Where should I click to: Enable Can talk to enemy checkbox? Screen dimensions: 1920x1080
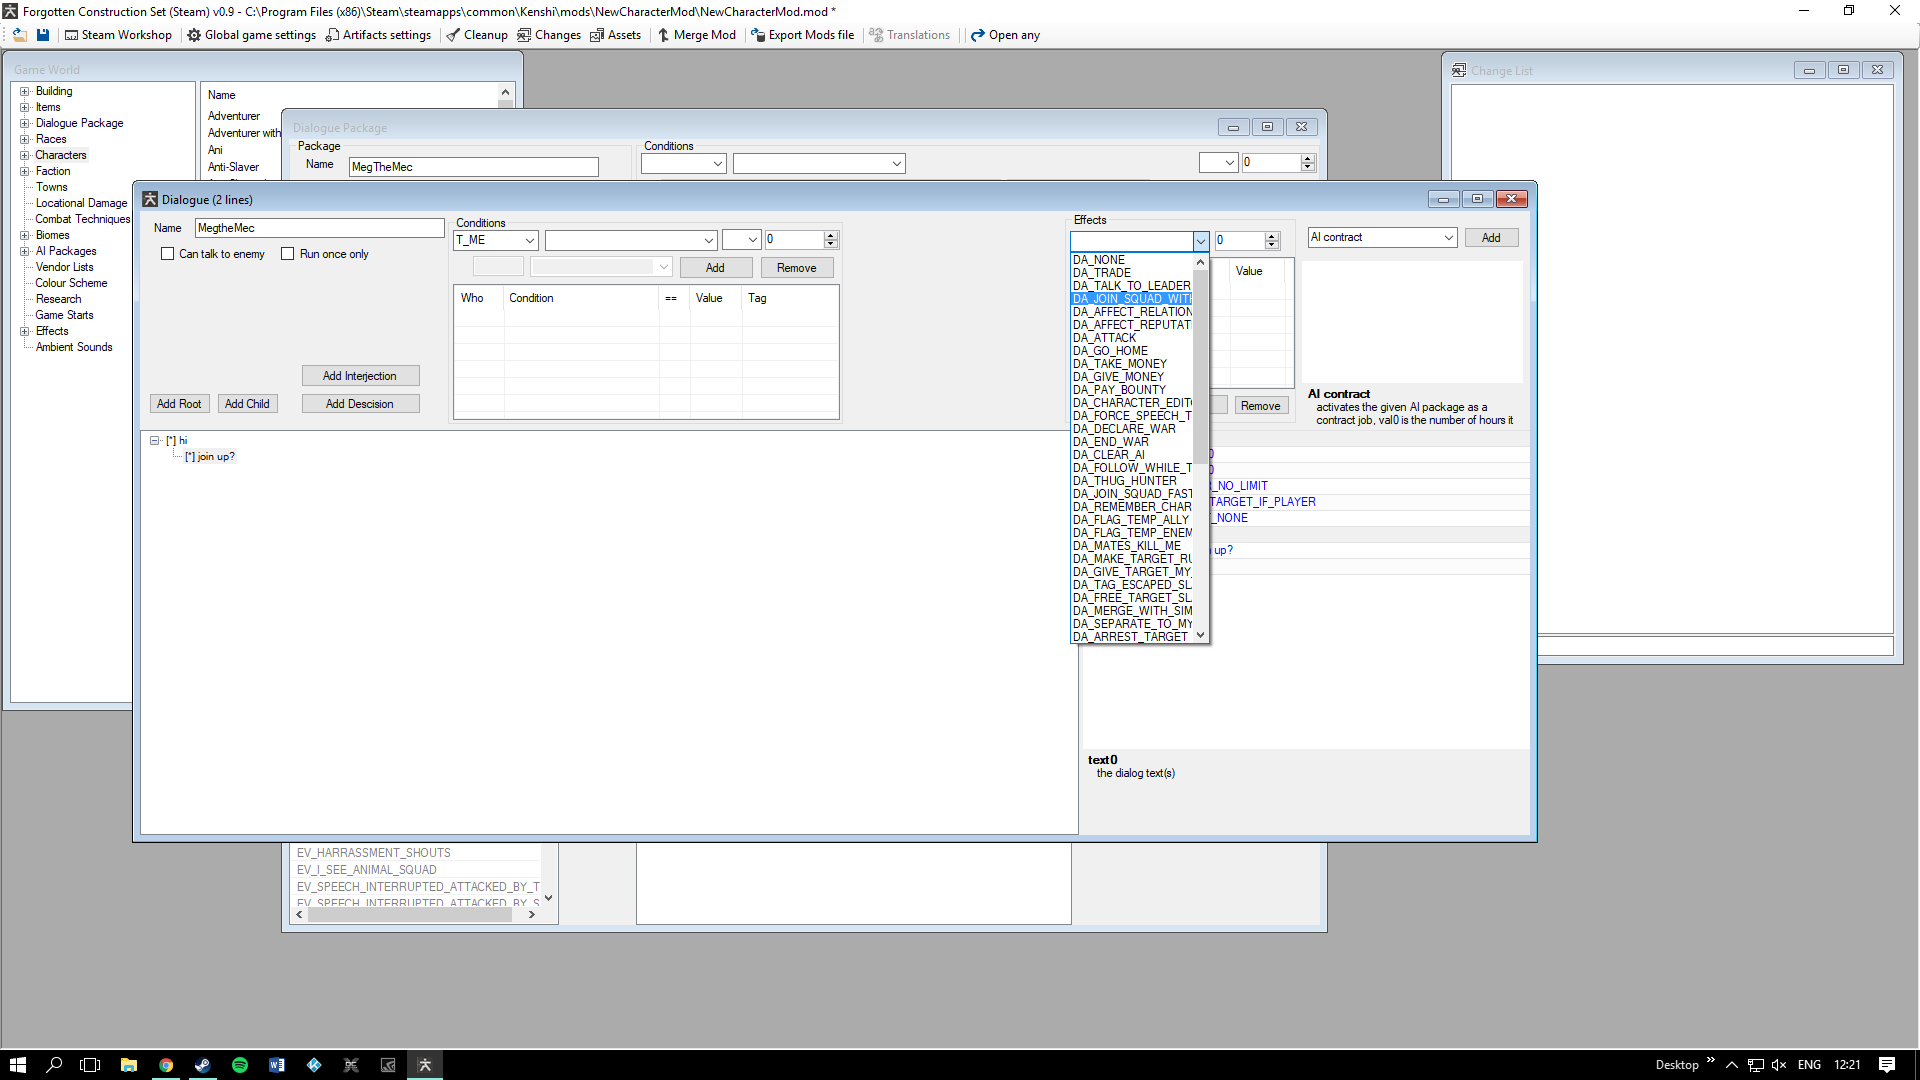(x=168, y=254)
